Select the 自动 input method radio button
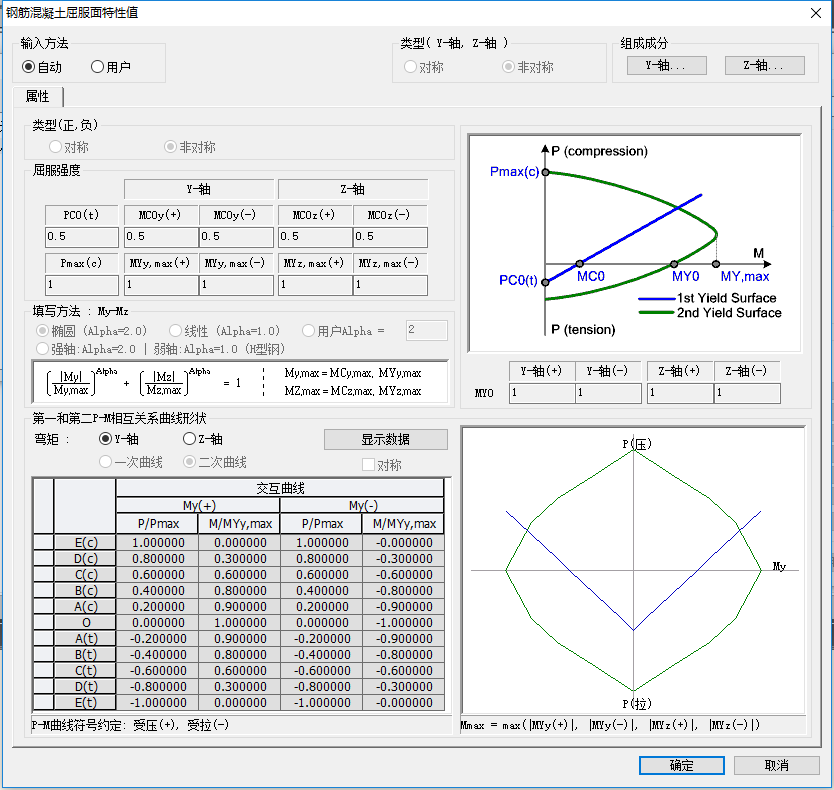This screenshot has height=790, width=834. (x=29, y=67)
